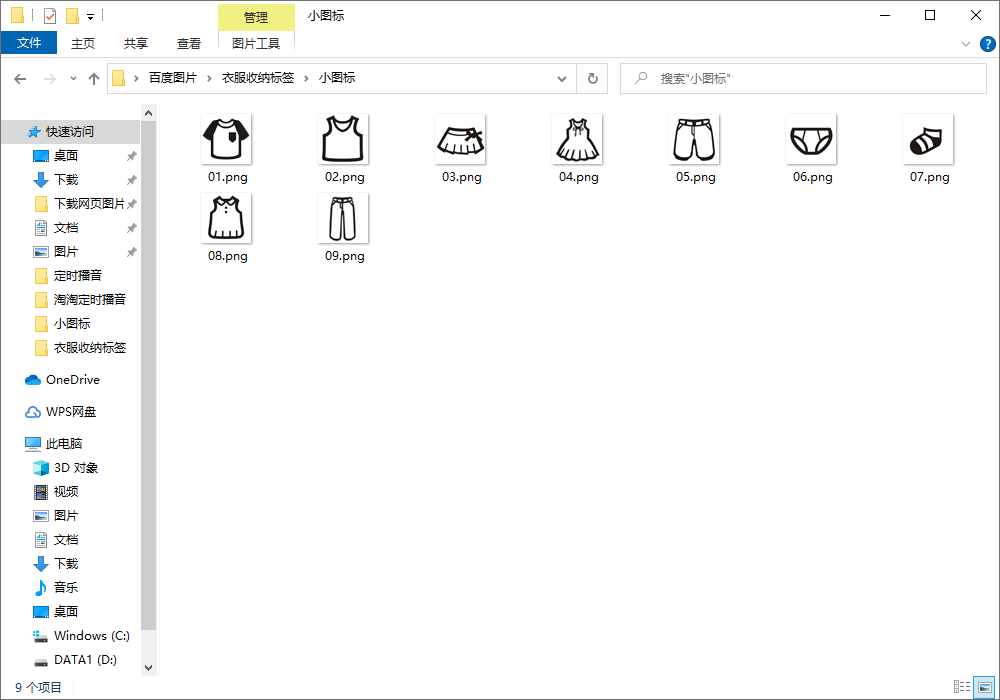Open 衣服收纳标签 folder in sidebar
1000x700 pixels.
(x=89, y=347)
